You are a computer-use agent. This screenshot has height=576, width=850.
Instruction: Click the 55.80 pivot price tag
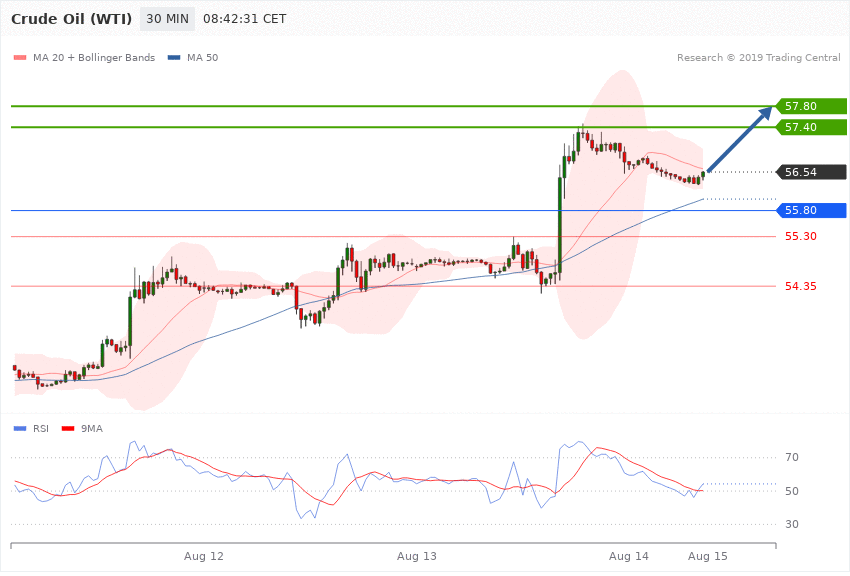click(x=811, y=210)
